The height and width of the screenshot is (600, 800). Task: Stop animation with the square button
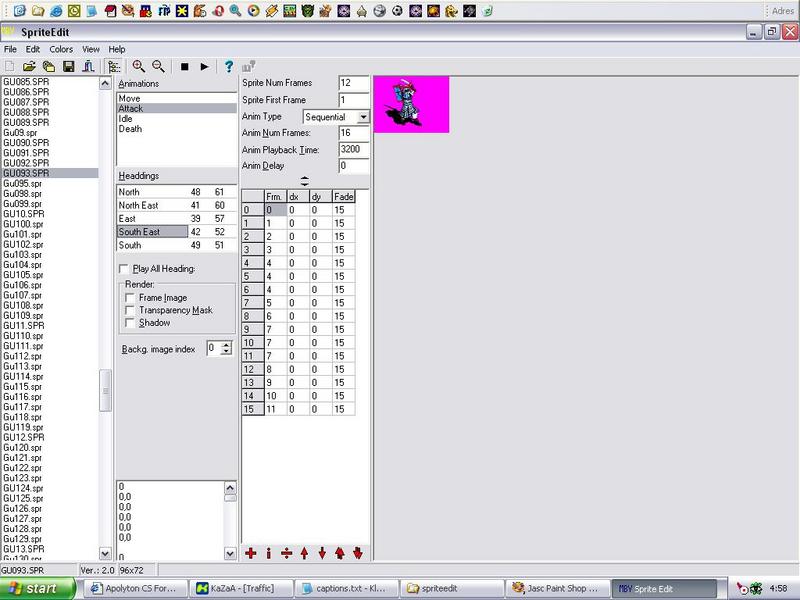click(x=184, y=67)
